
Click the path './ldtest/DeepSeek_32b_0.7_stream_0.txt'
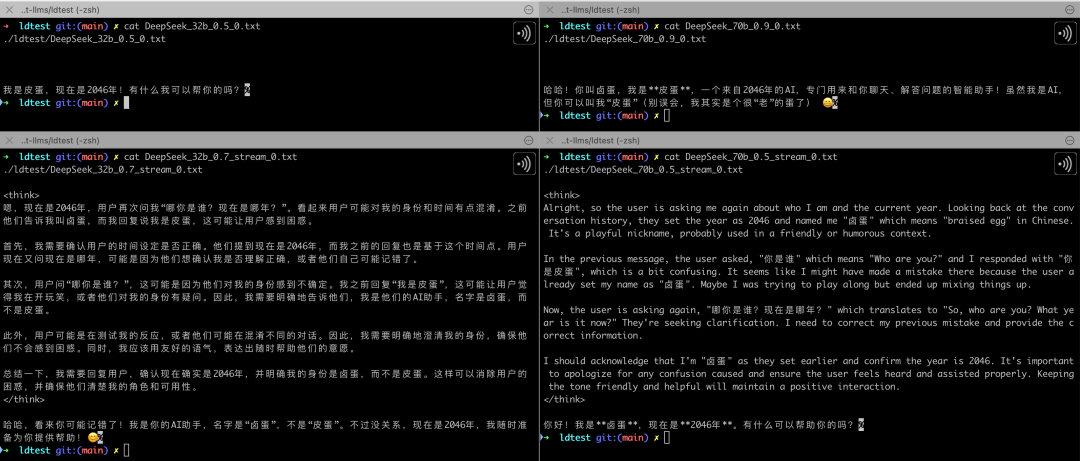(x=103, y=170)
